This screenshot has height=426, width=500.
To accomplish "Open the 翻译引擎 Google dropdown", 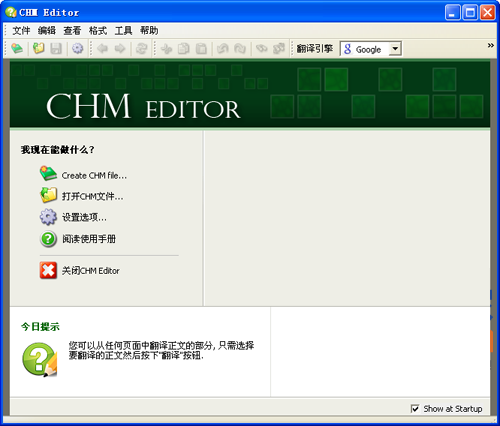I will [x=395, y=49].
